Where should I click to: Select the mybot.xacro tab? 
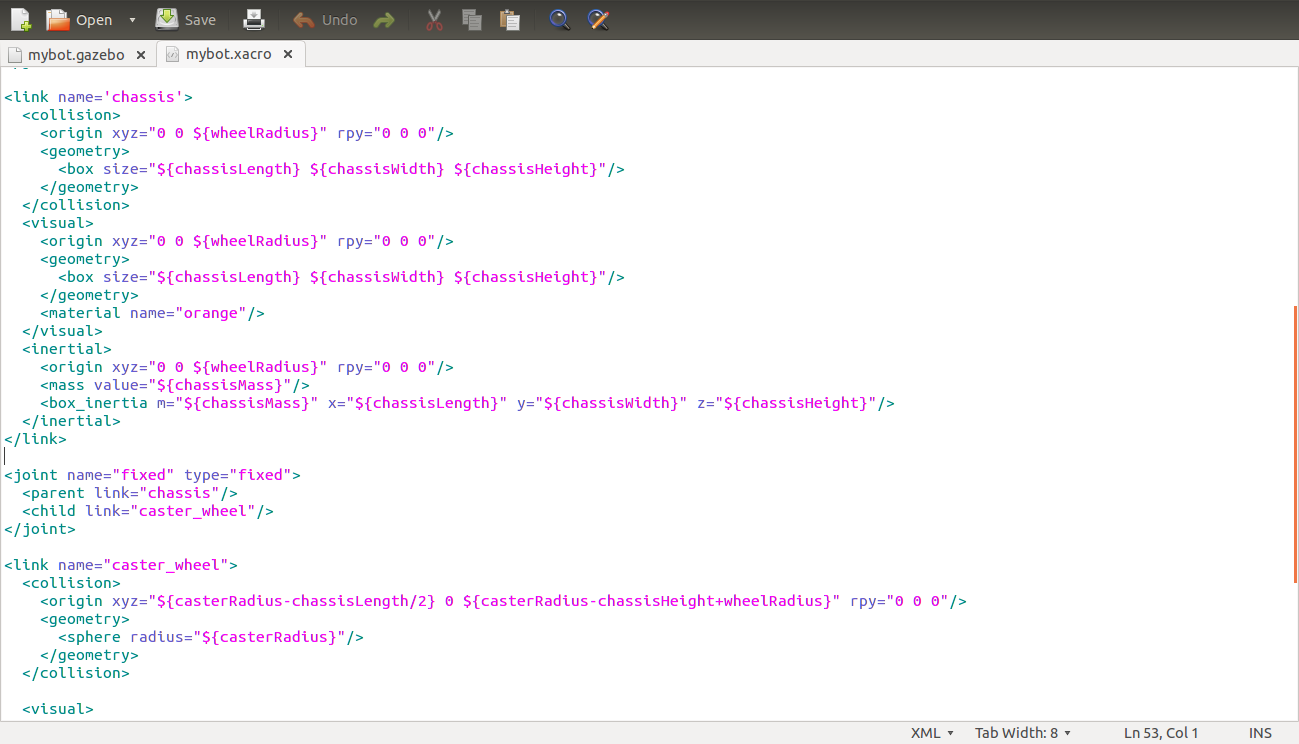[228, 55]
